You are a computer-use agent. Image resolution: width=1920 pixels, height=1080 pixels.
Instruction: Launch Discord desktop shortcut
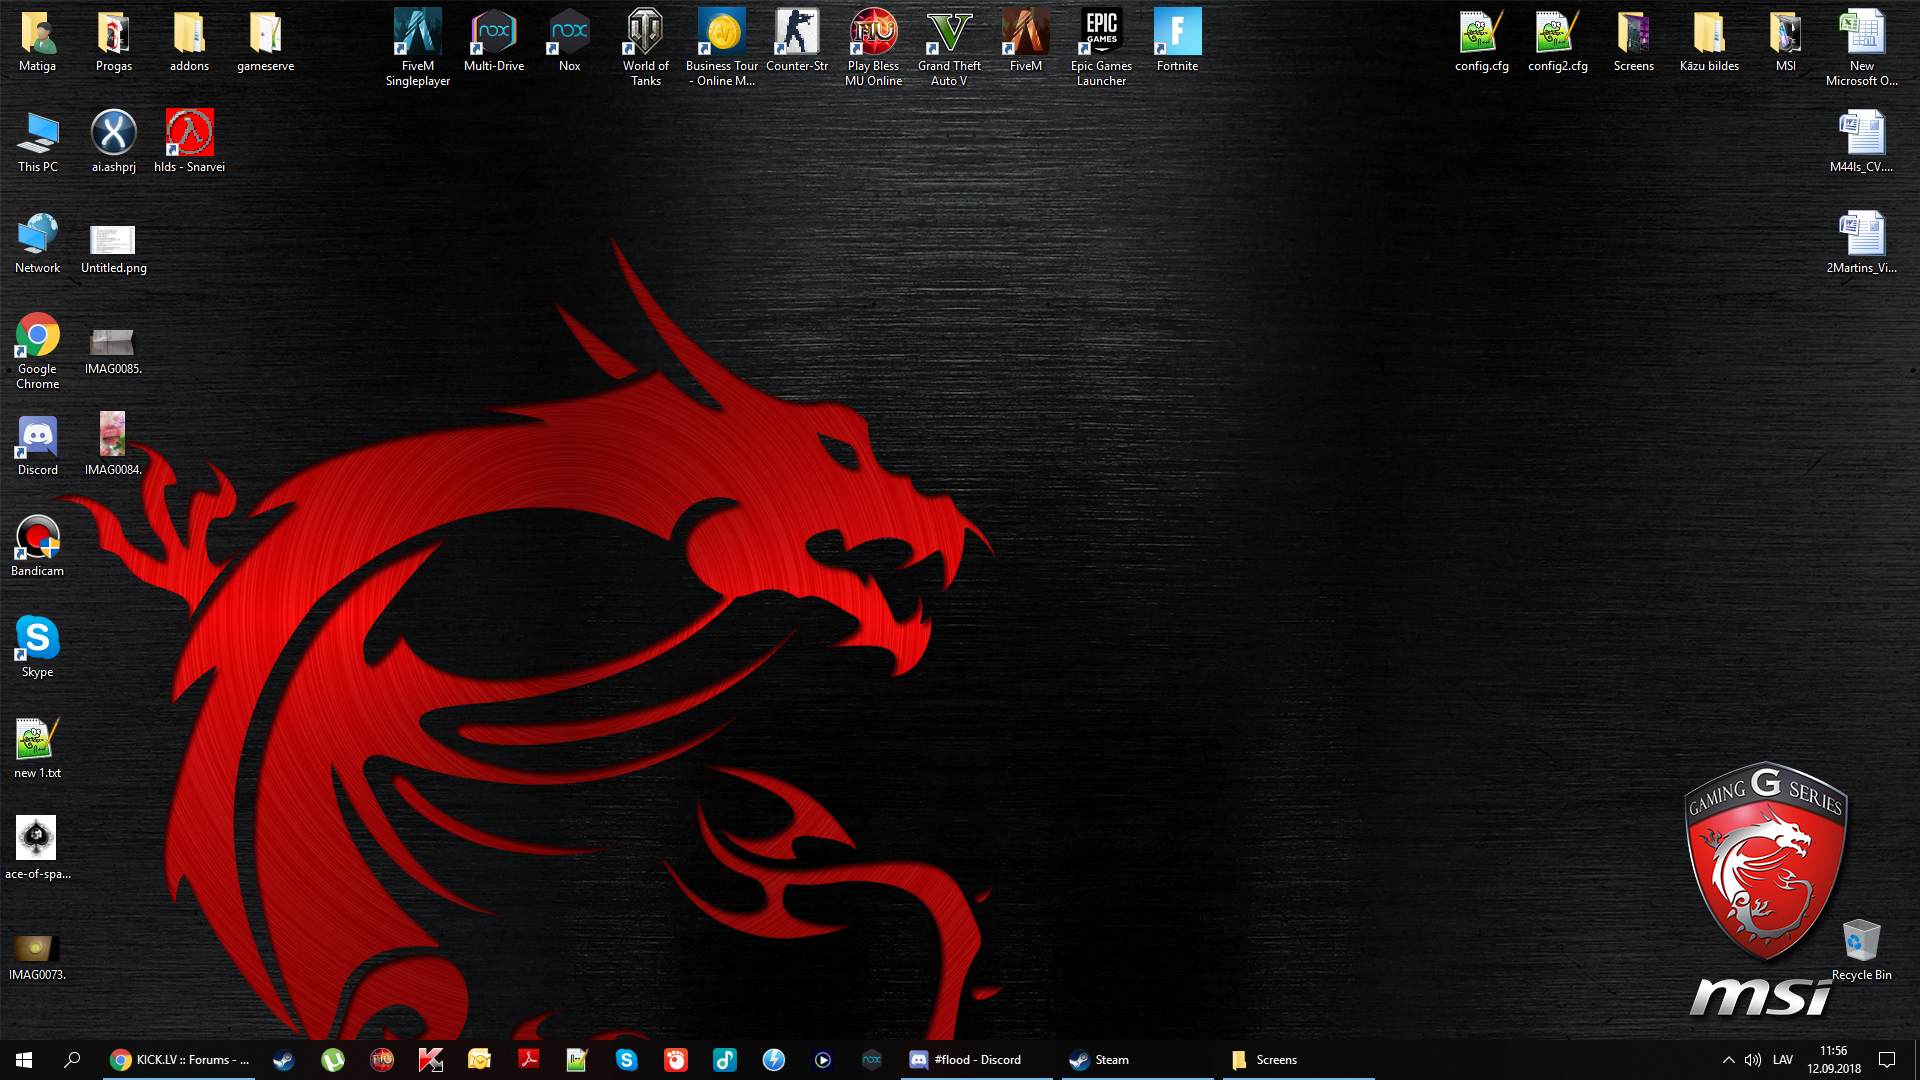click(x=37, y=445)
